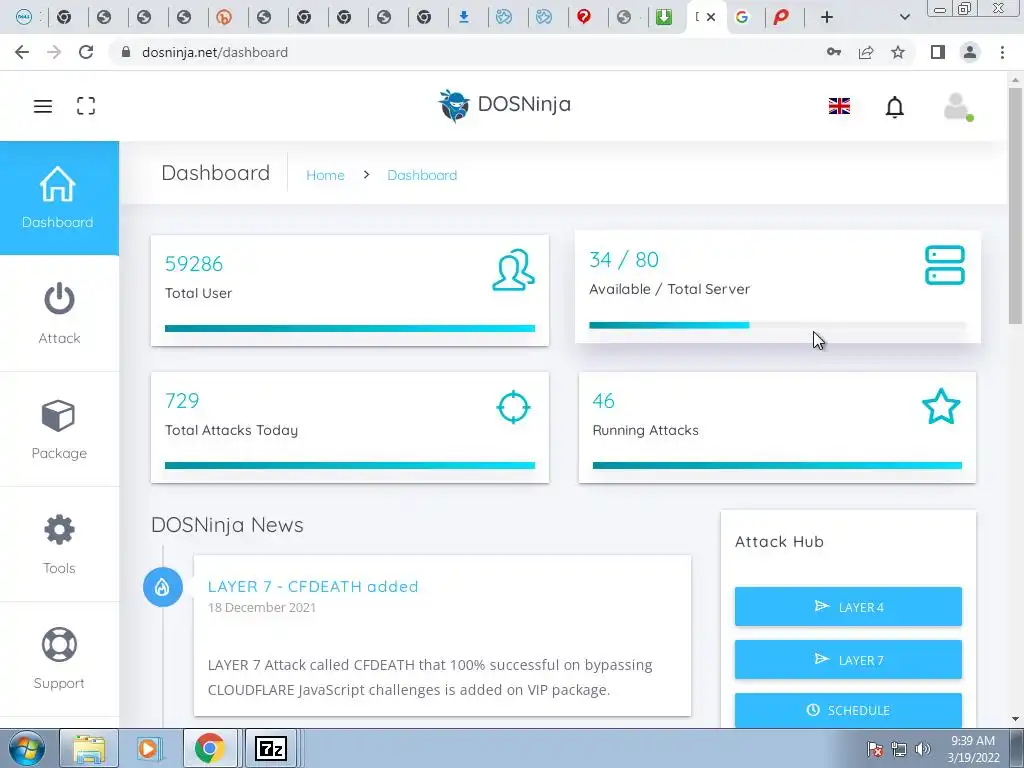Open the Windows Start menu
This screenshot has width=1024, height=768.
click(27, 748)
